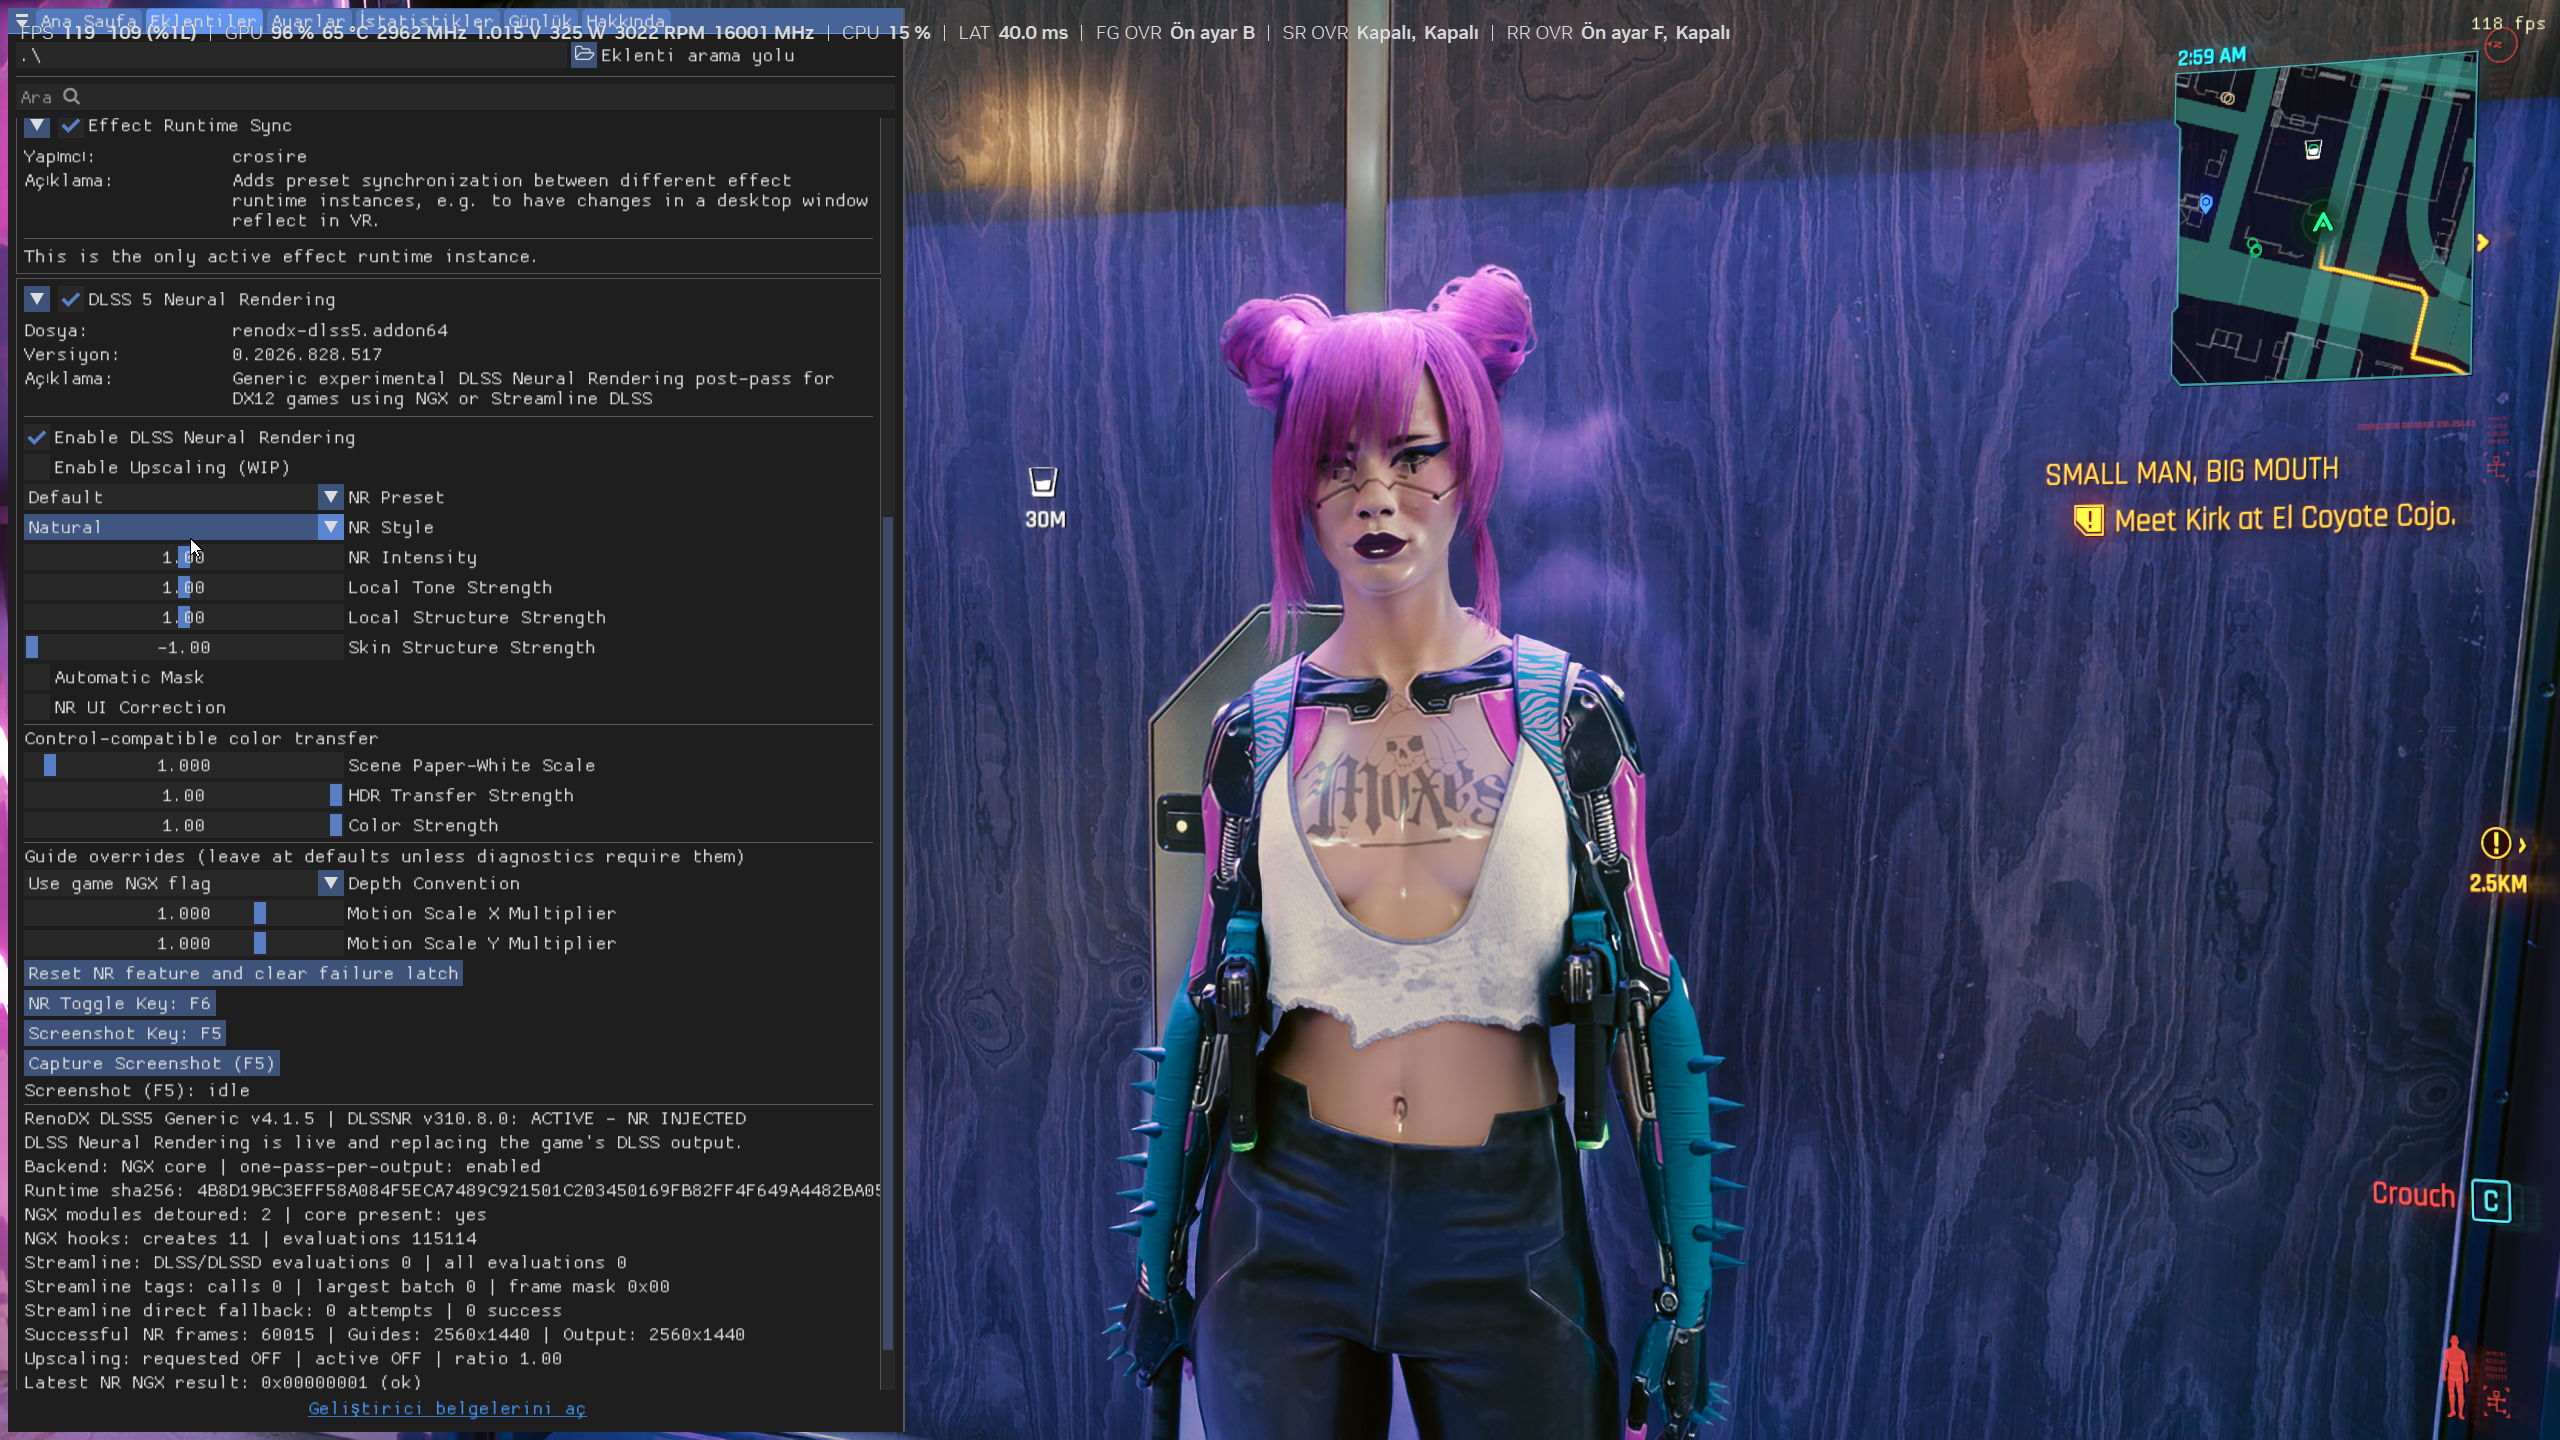Click the add-on list vertical scrollbar
Image resolution: width=2560 pixels, height=1440 pixels.
pos(887,932)
